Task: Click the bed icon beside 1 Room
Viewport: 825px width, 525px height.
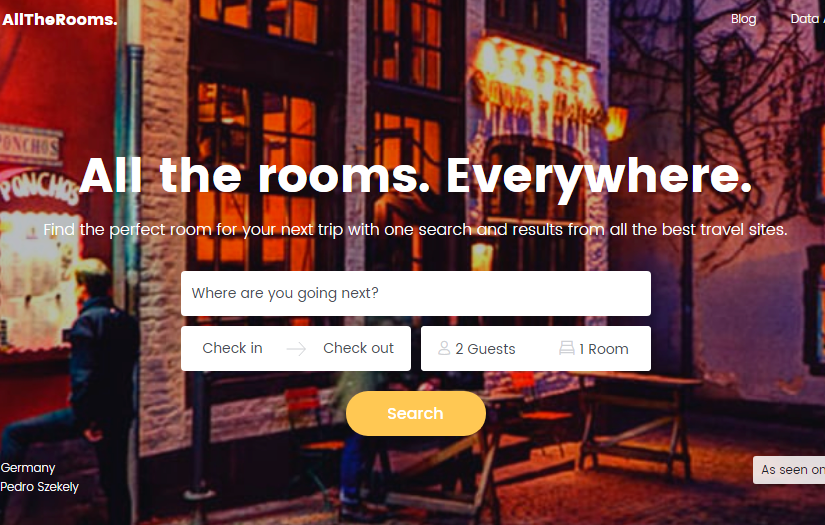Action: 566,348
